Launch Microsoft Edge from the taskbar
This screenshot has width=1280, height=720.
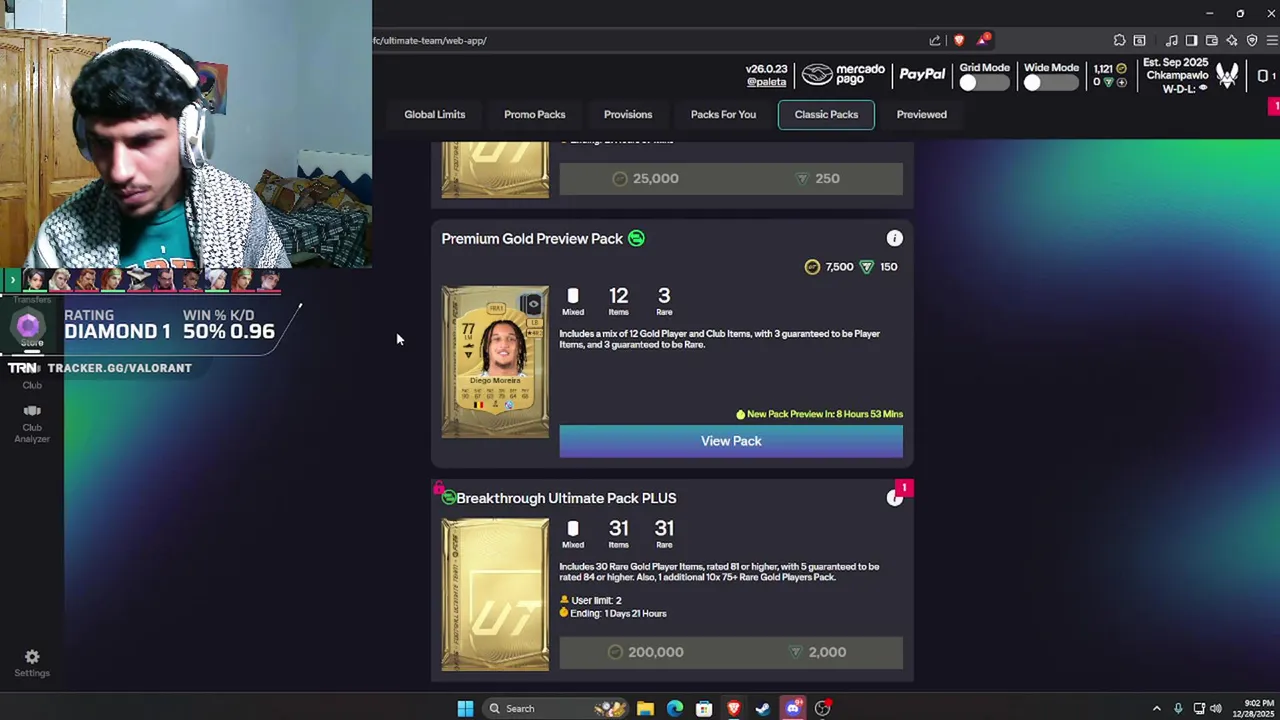pos(675,708)
